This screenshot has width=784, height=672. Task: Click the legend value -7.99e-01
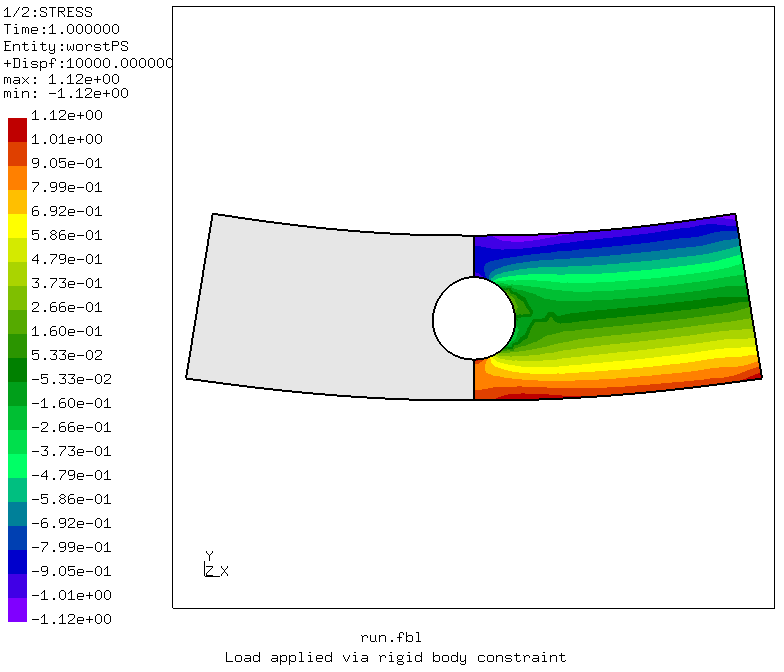tap(71, 547)
